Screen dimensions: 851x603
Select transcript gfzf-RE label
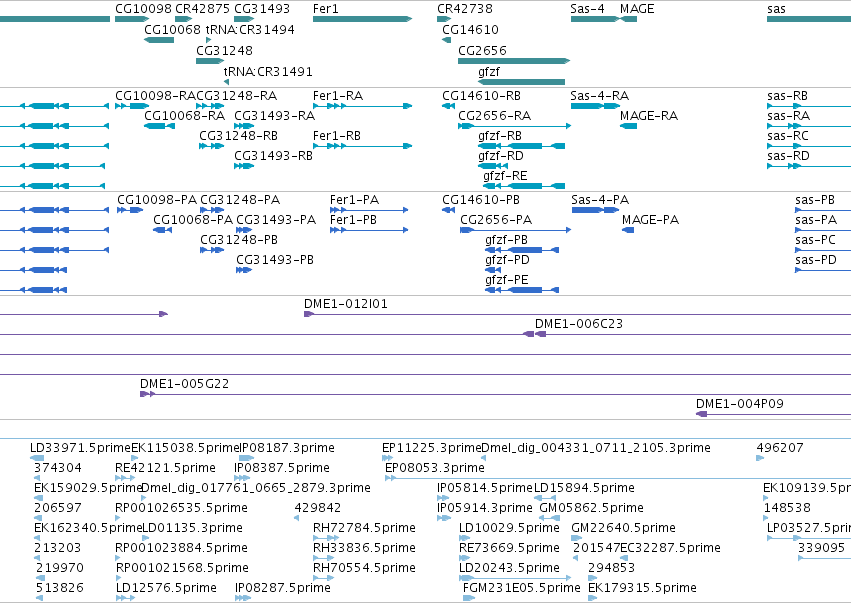505,175
